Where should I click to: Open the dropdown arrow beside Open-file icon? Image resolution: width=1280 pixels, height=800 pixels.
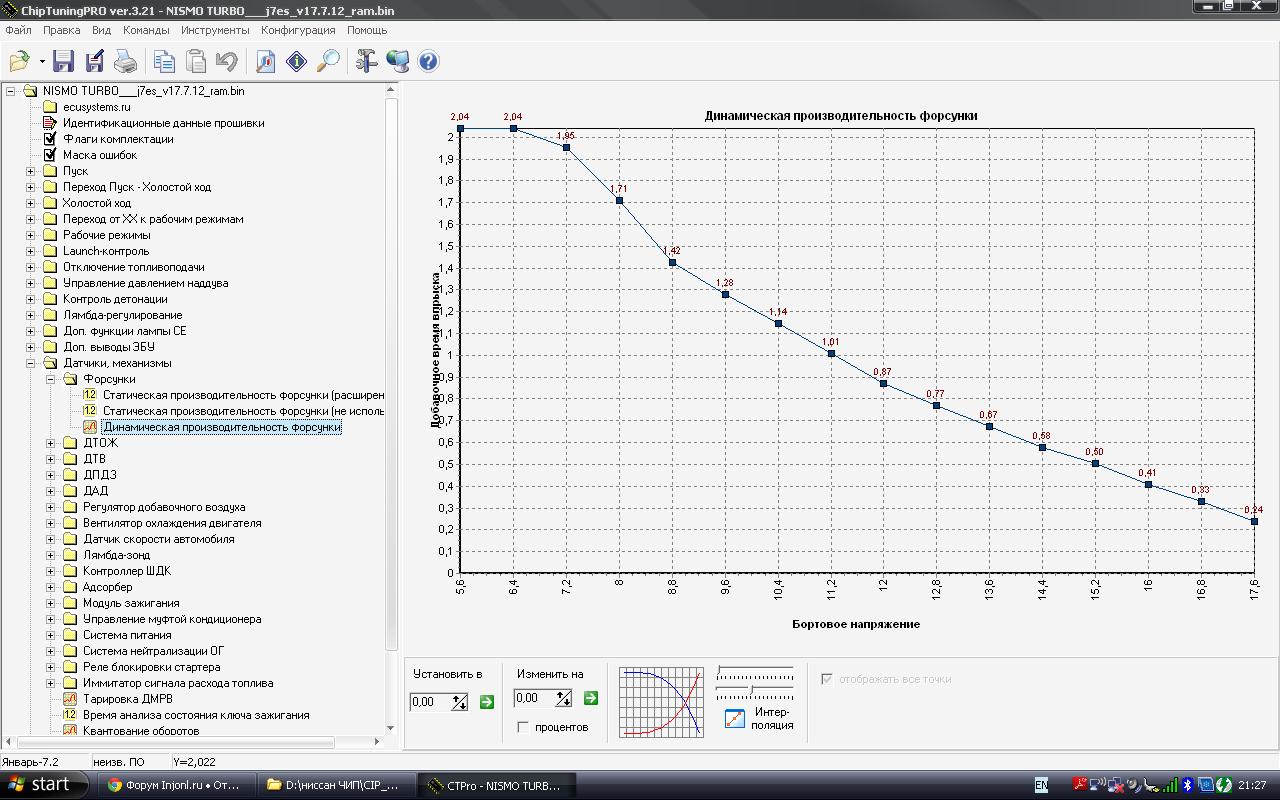click(42, 62)
